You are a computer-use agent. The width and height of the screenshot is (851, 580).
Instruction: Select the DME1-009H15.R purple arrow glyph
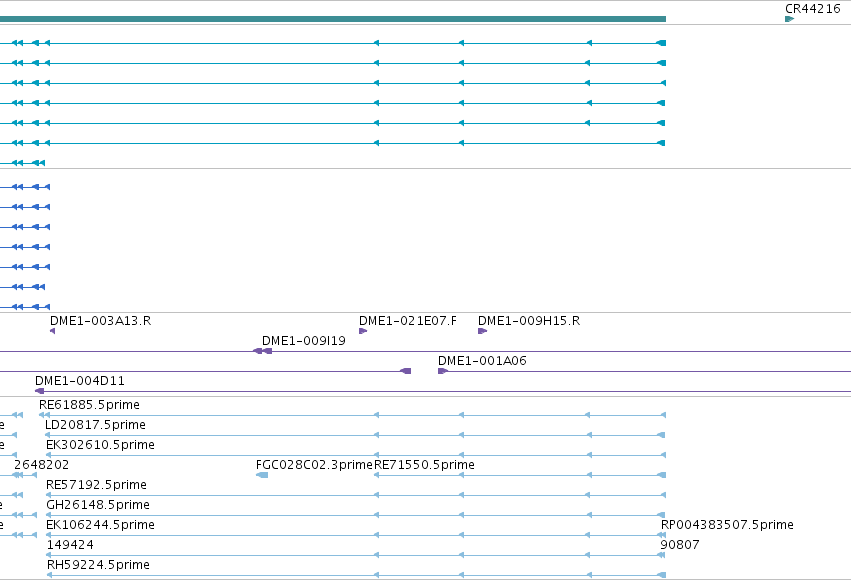pos(482,331)
